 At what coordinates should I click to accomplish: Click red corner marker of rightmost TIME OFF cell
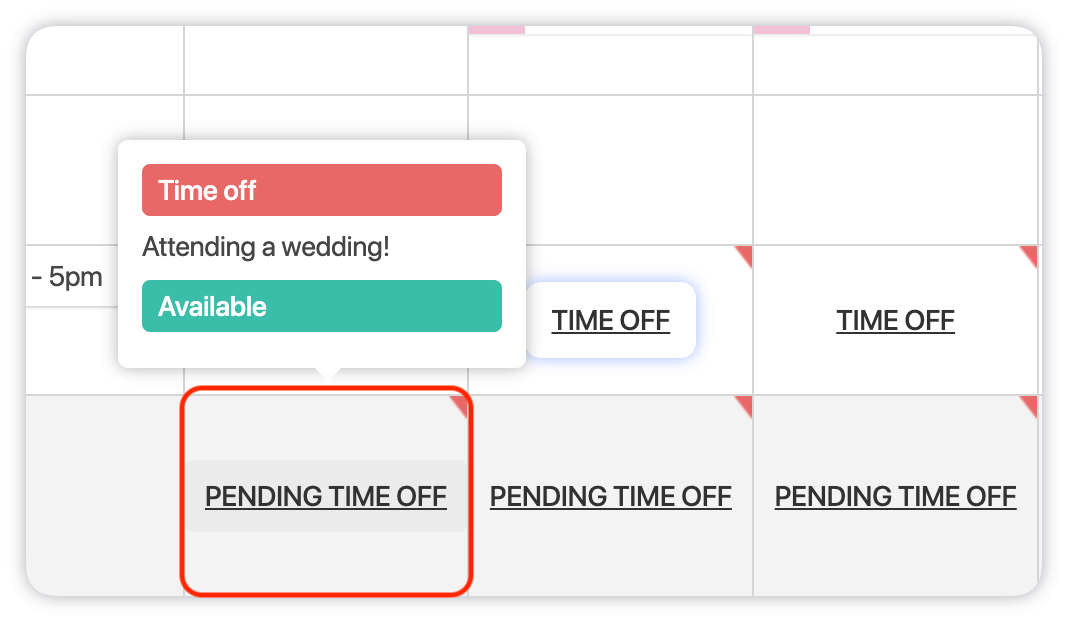(x=1030, y=254)
